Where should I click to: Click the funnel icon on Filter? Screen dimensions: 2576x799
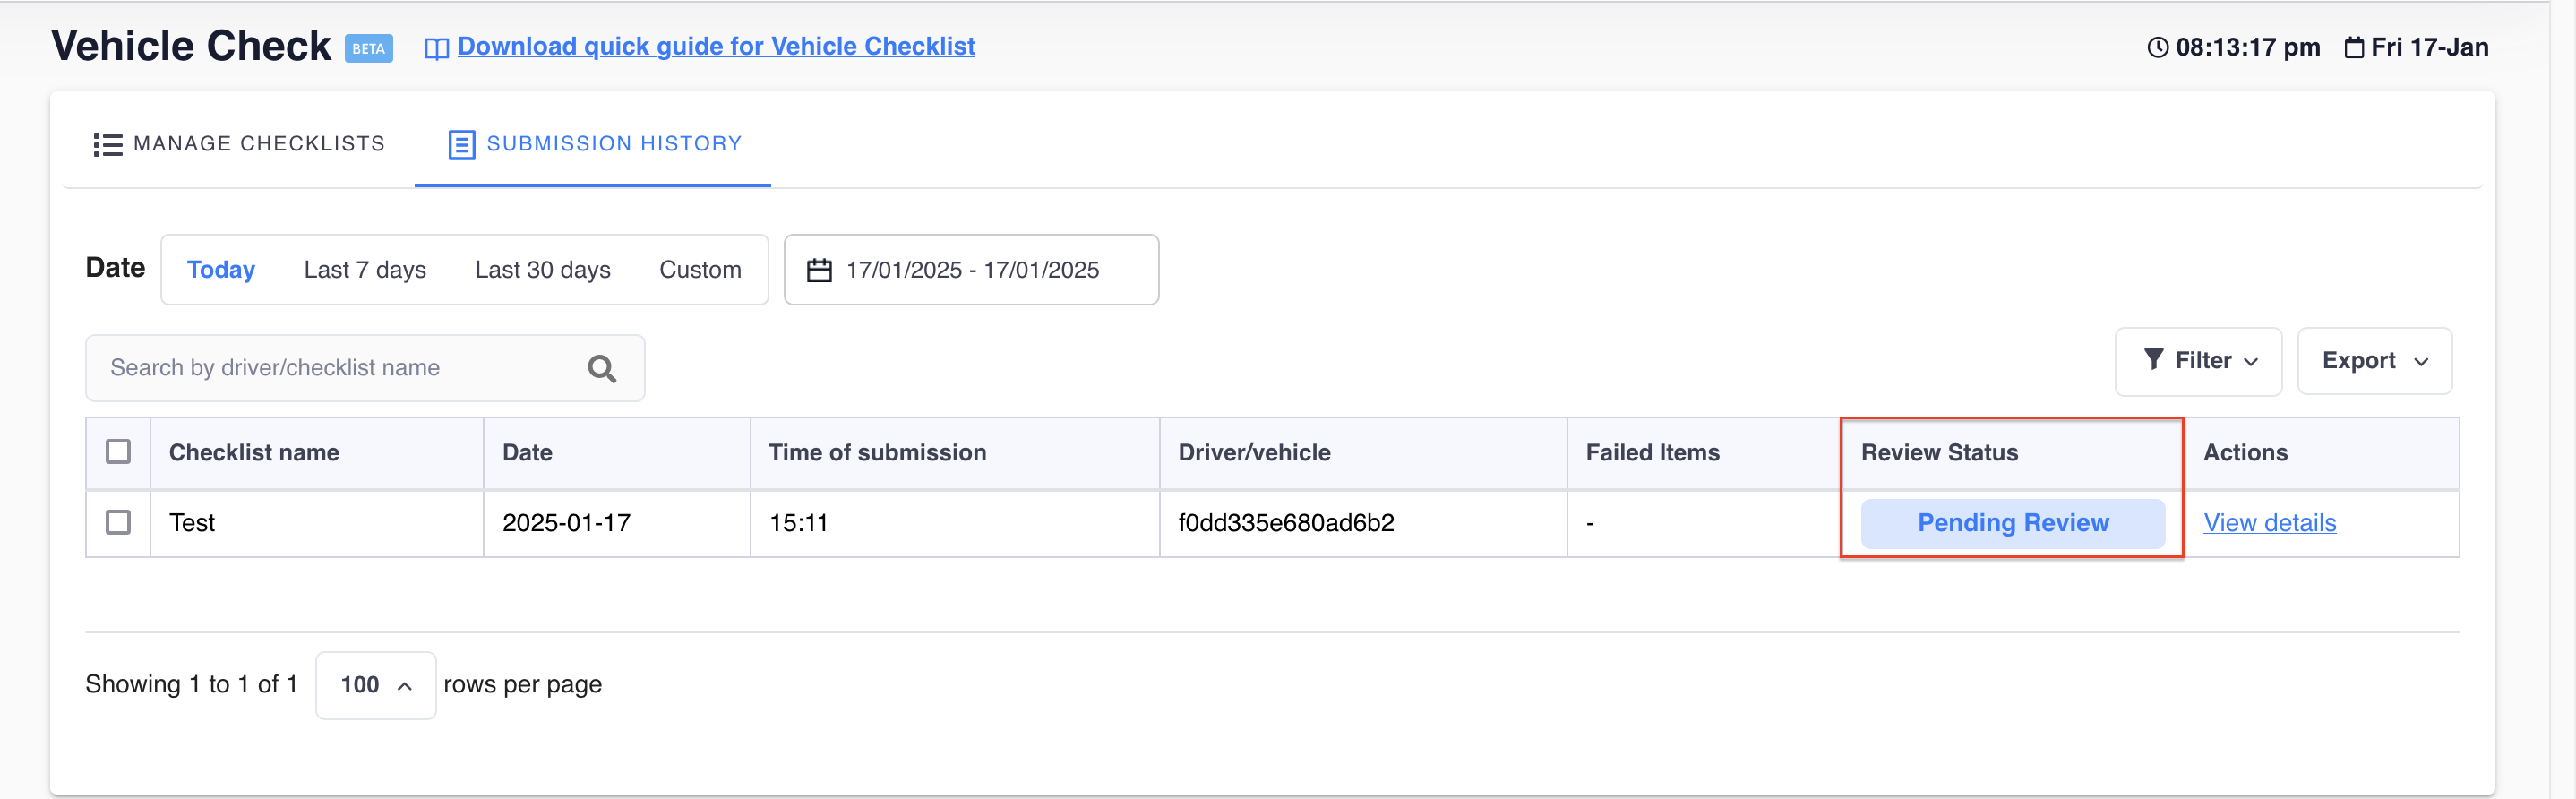coord(2153,359)
